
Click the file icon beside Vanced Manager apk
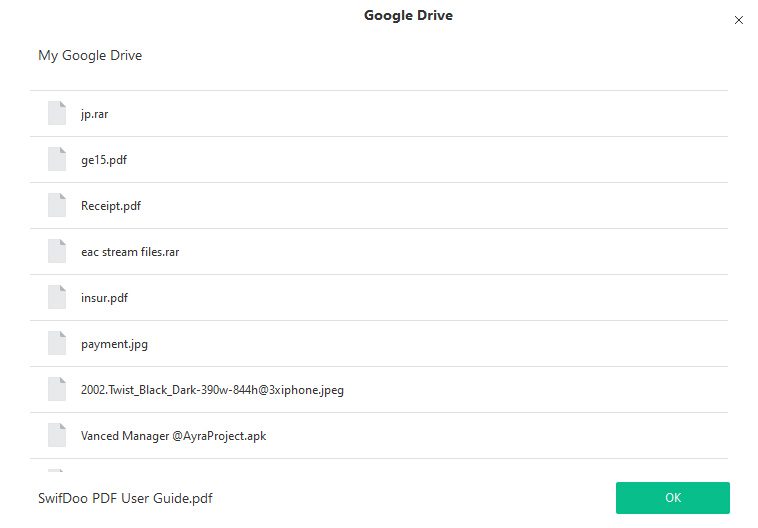tap(57, 435)
